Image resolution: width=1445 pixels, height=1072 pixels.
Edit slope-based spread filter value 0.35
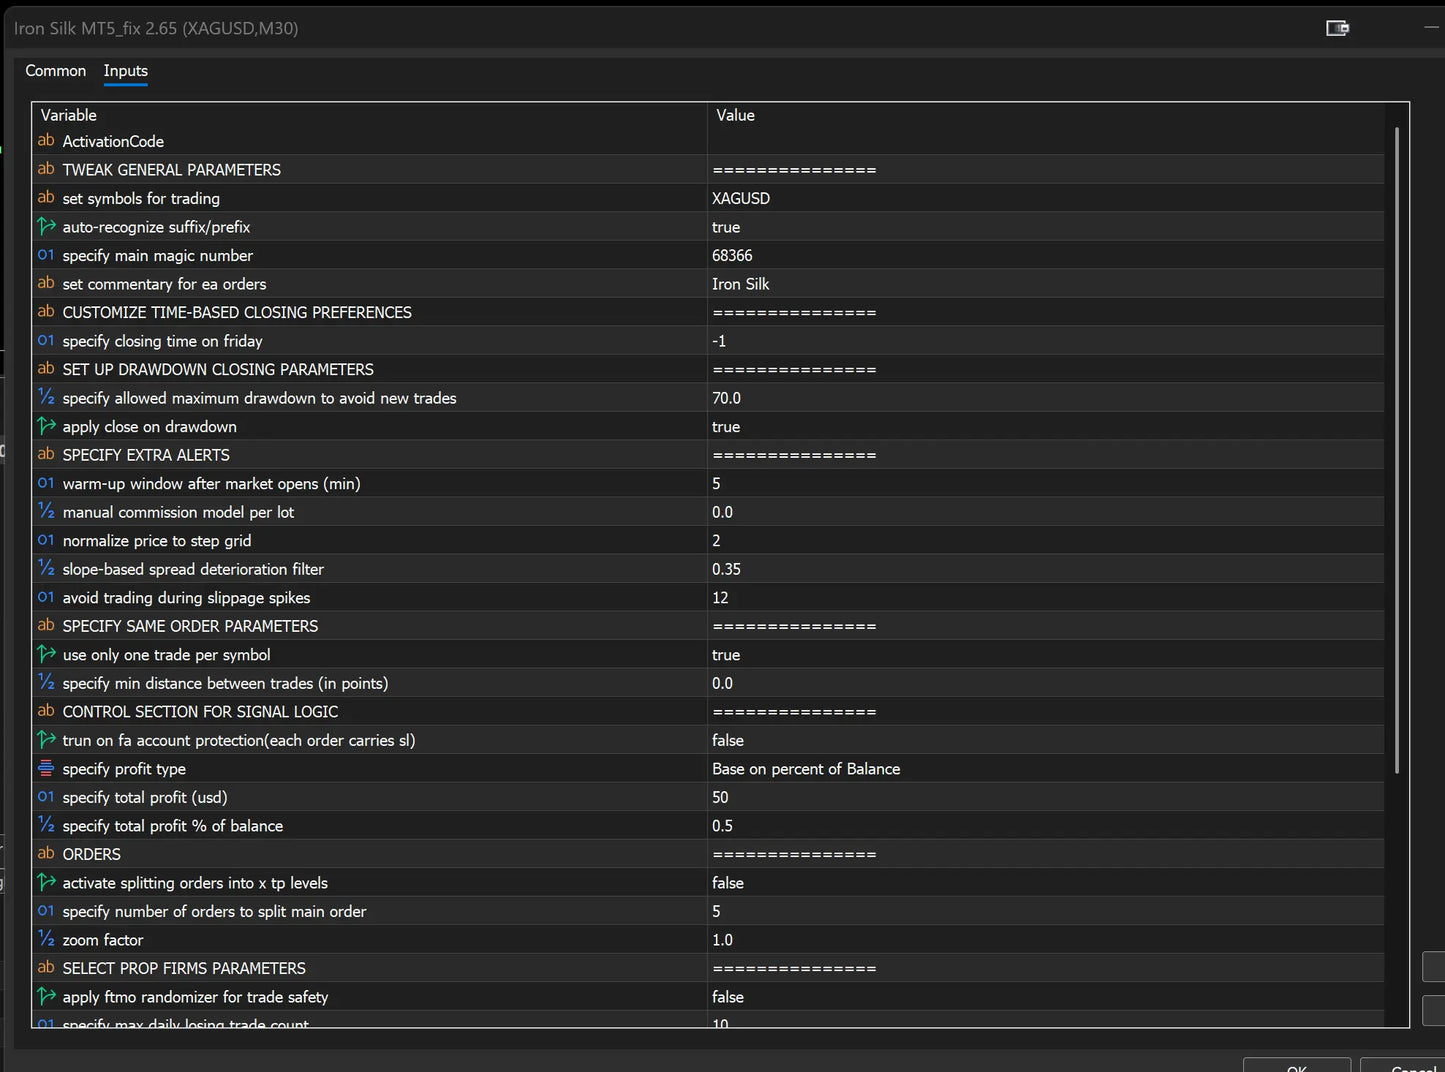1046,569
